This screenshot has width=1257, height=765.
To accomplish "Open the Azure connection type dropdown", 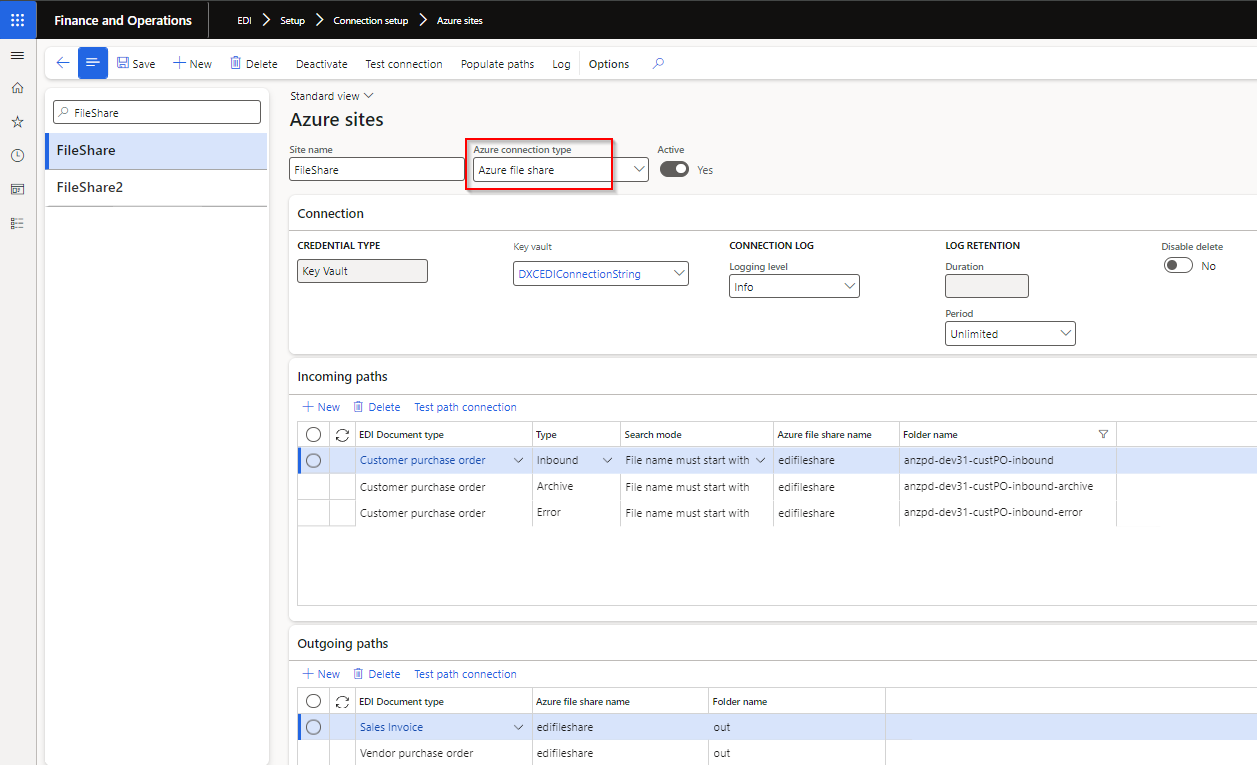I will coord(637,169).
